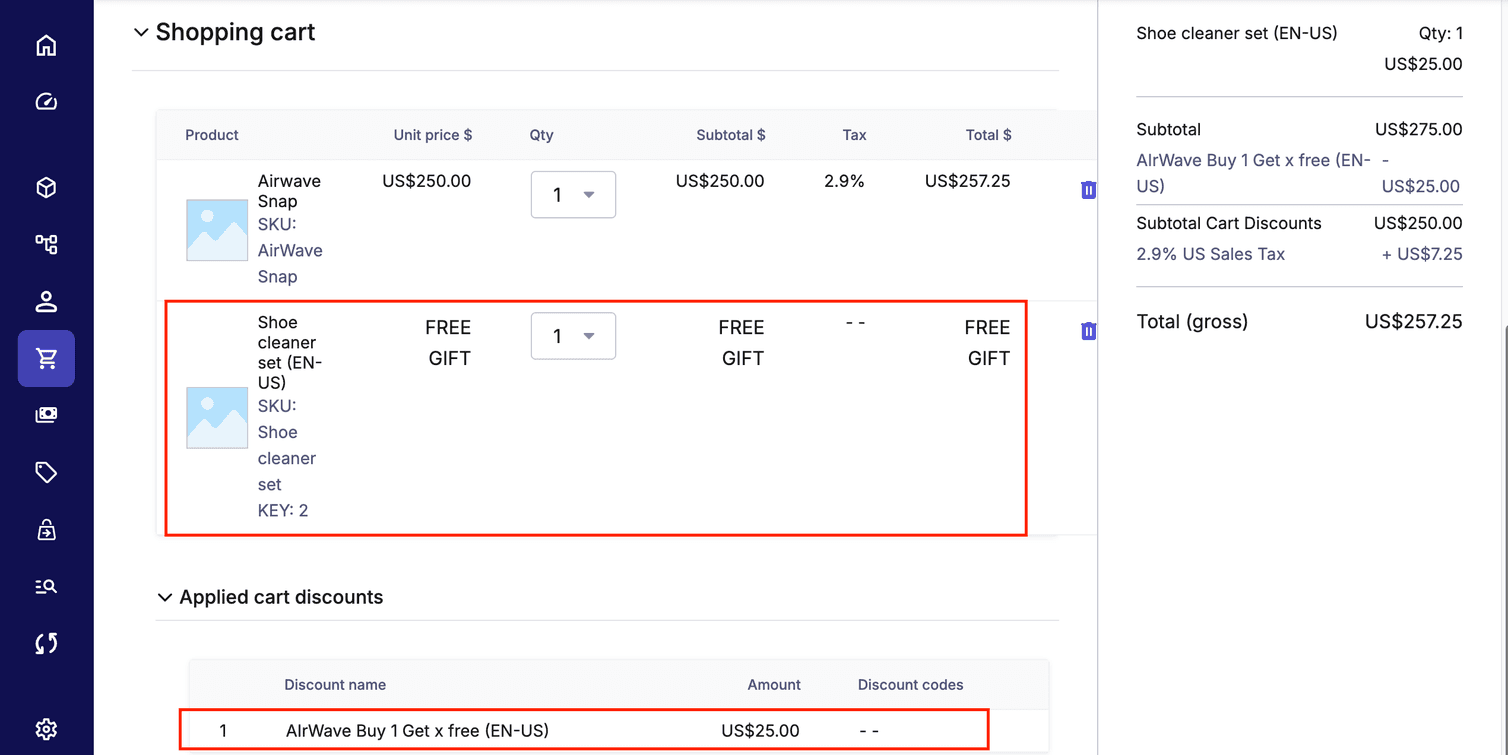This screenshot has width=1508, height=755.
Task: Click the Shoe cleaner set product thumbnail
Action: [217, 417]
